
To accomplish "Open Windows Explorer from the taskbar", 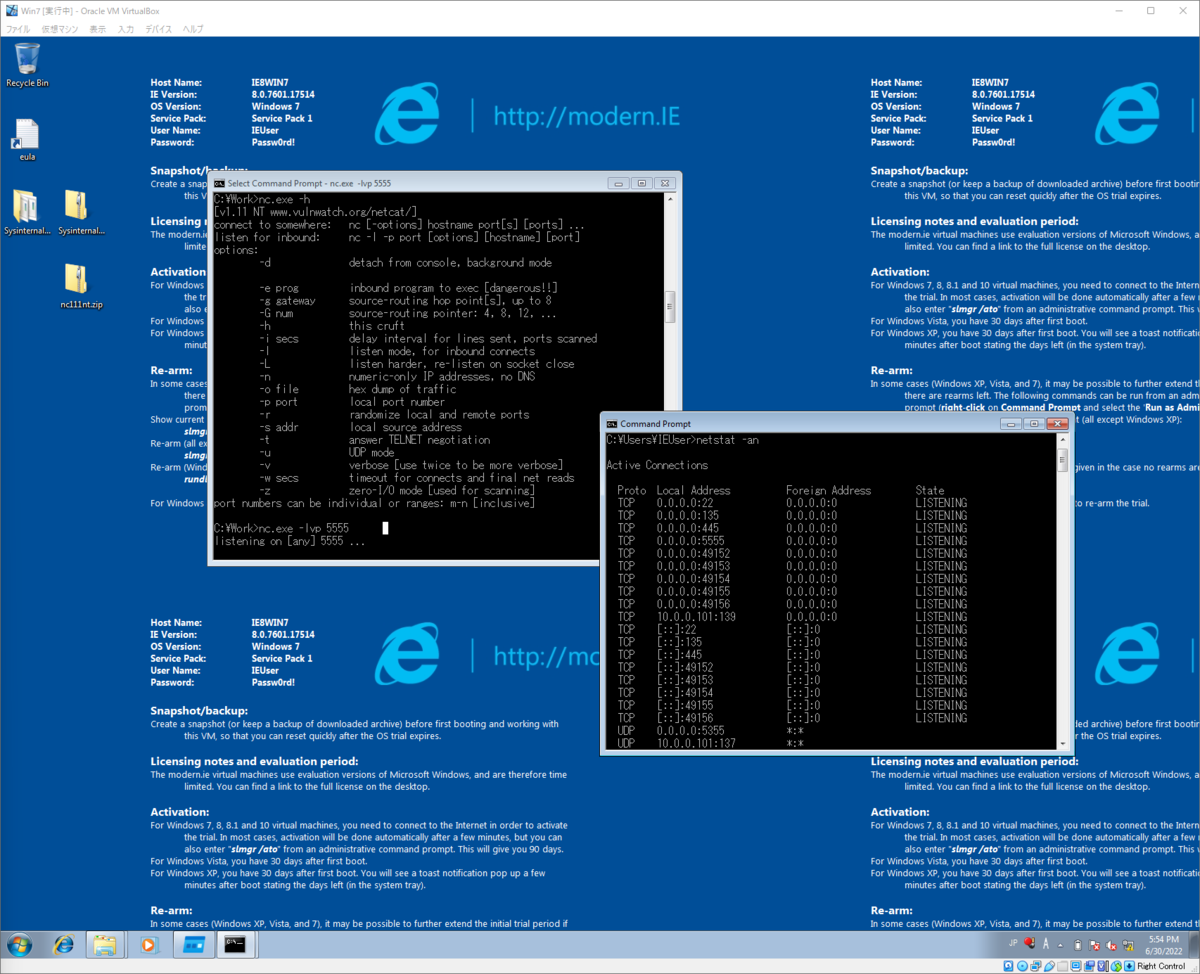I will [x=106, y=944].
